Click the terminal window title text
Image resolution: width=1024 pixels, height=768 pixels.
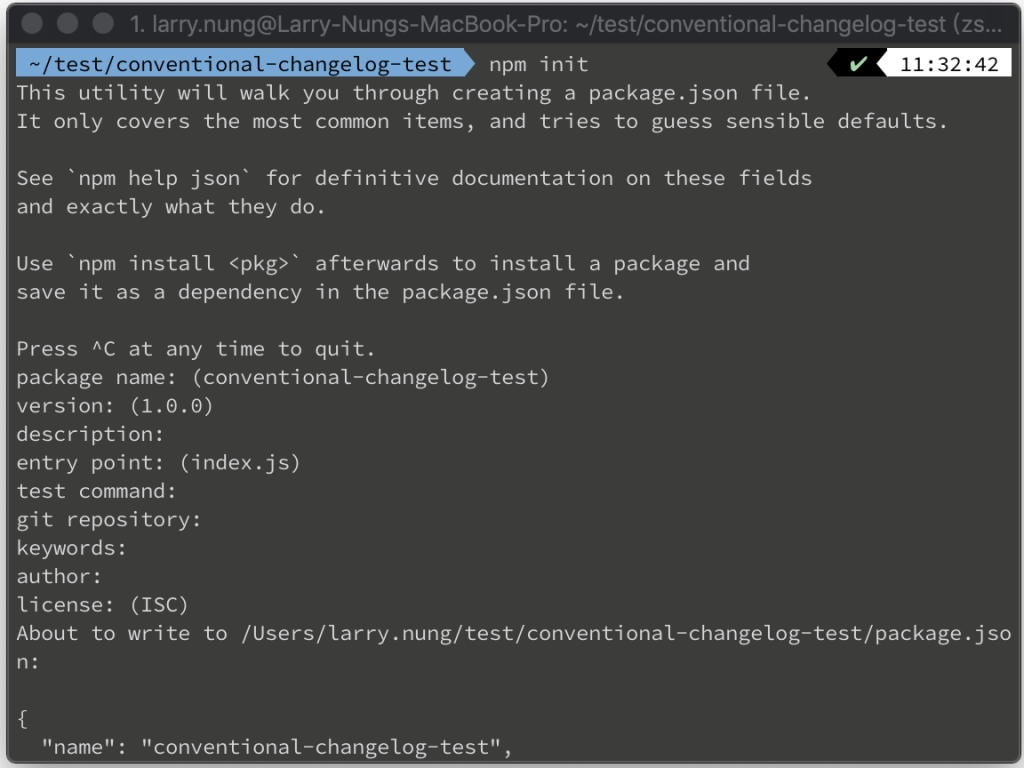[566, 24]
